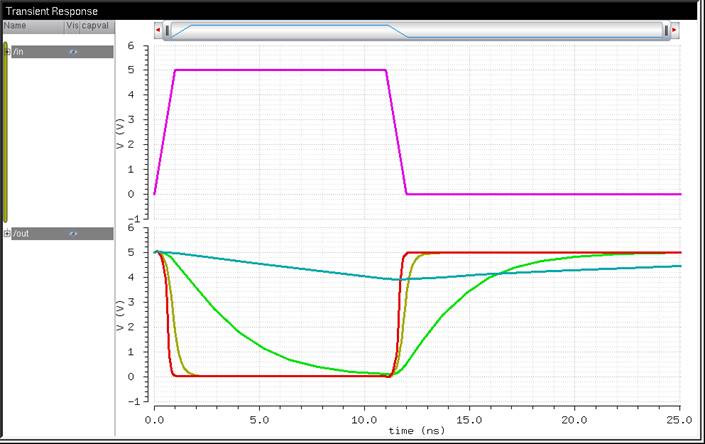Click right grip handle of zoom slider
Screen dimensions: 705x444
pos(665,31)
